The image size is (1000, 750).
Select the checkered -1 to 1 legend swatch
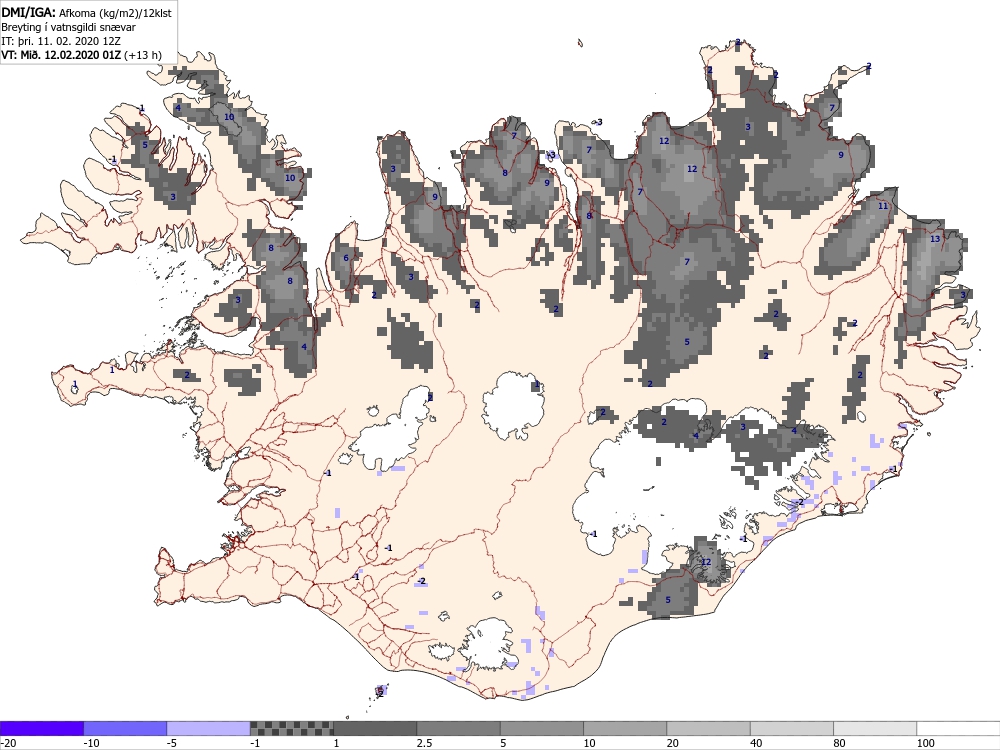(291, 728)
